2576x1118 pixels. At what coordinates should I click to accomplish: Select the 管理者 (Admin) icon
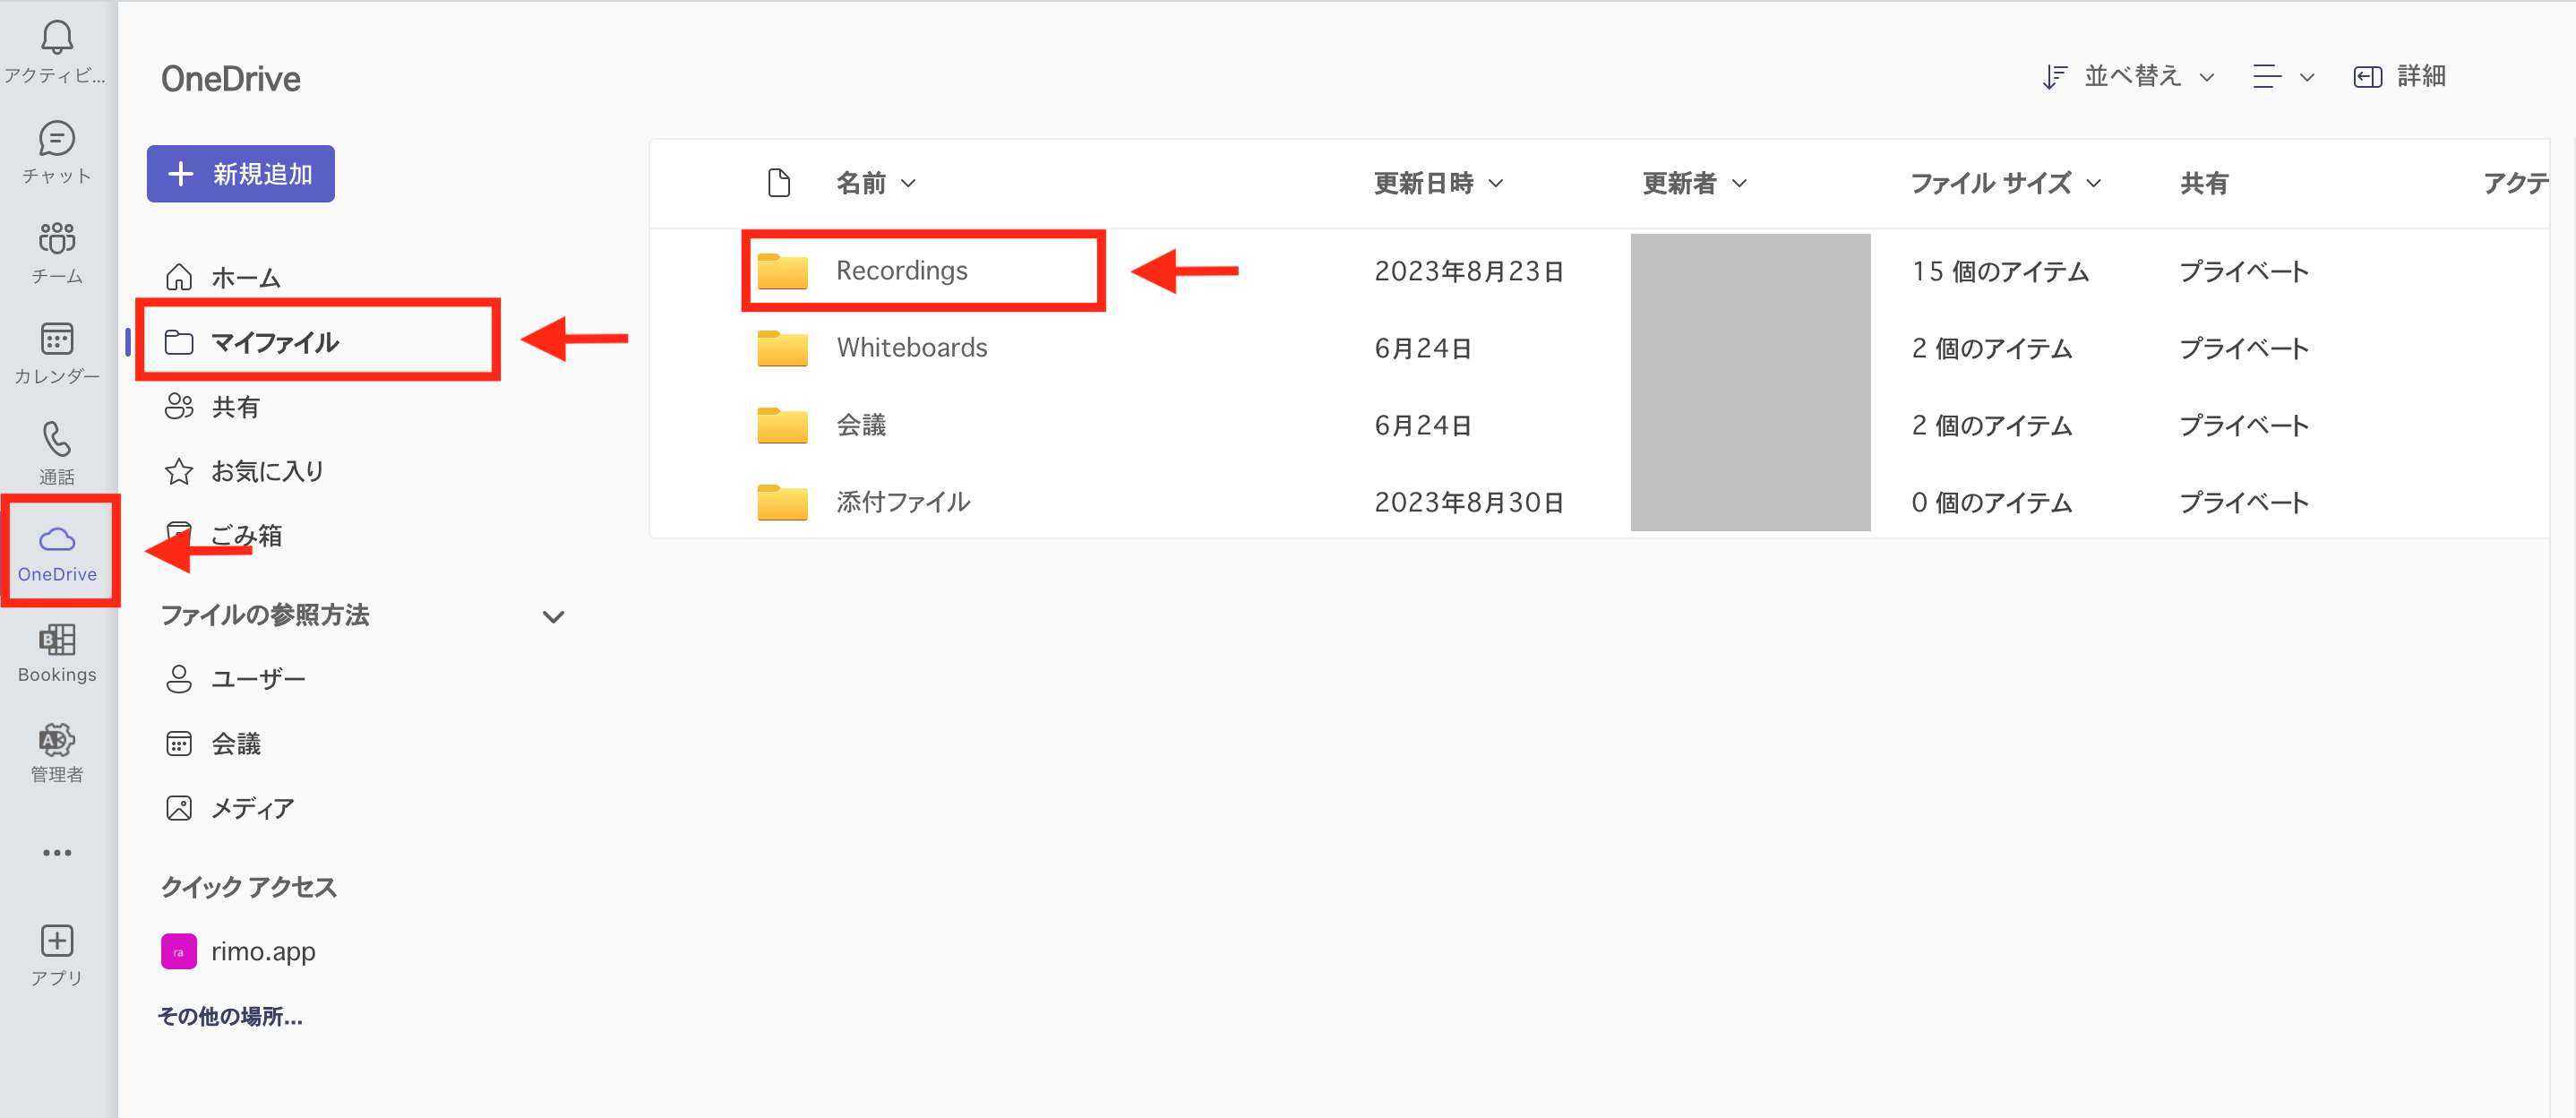coord(57,752)
